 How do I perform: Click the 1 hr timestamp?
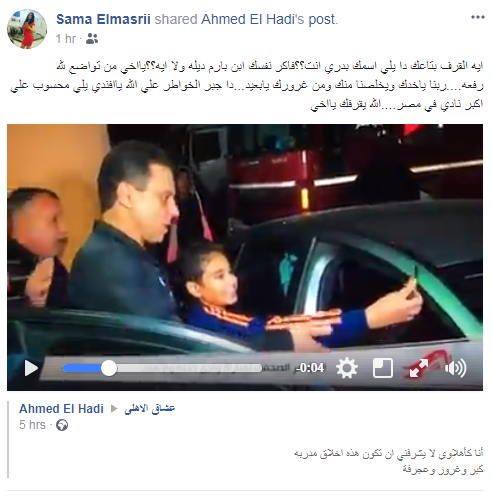coord(66,39)
